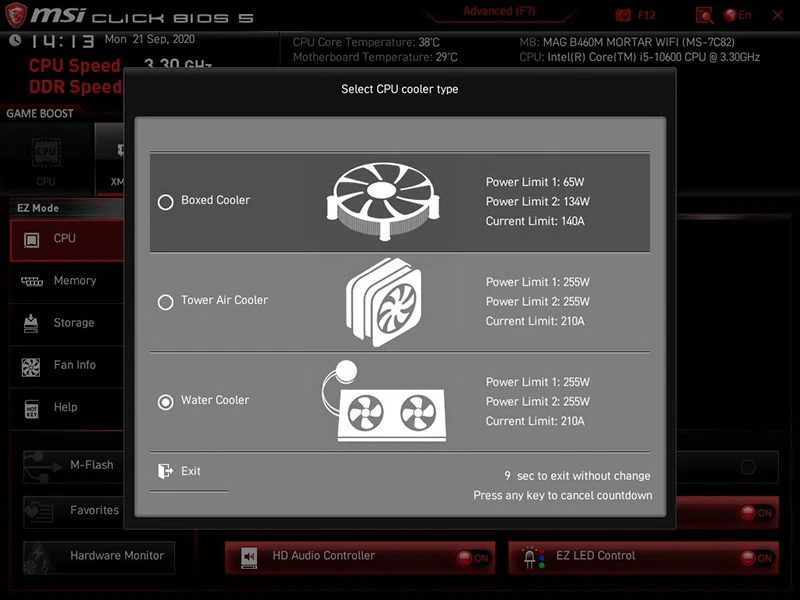Open the Fan Info section
The width and height of the screenshot is (800, 600).
pos(67,366)
